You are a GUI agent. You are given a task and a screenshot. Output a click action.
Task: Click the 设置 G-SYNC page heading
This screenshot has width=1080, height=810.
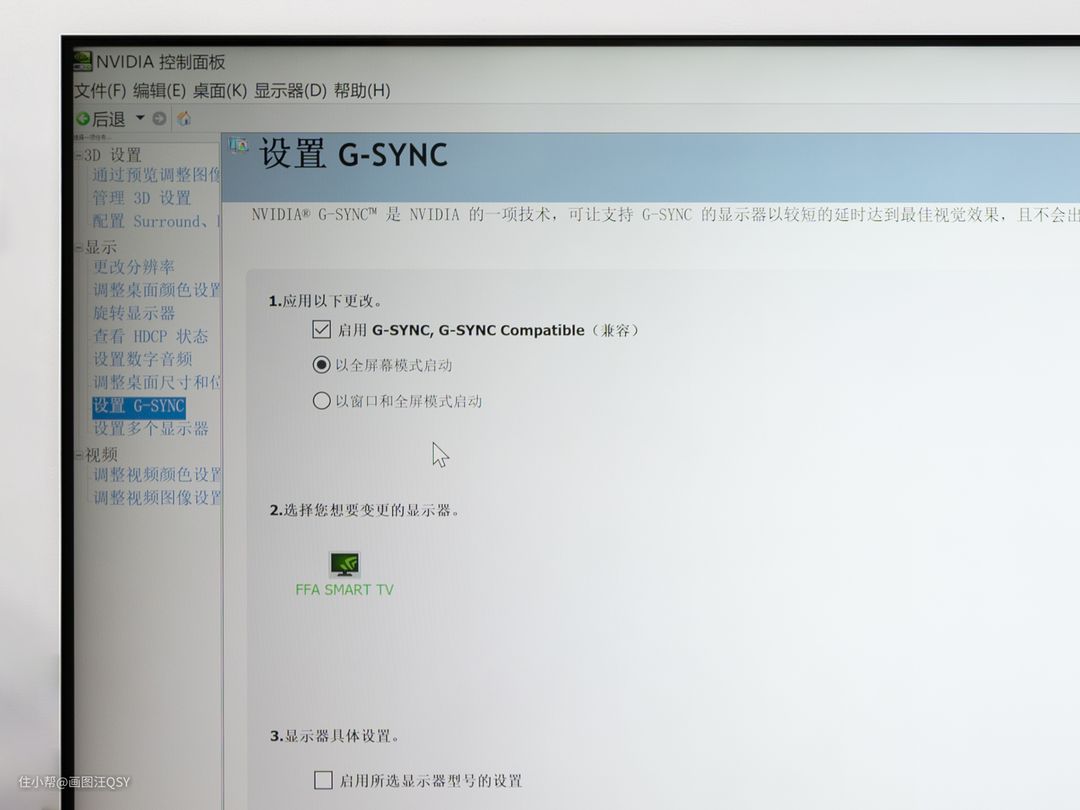pos(353,154)
